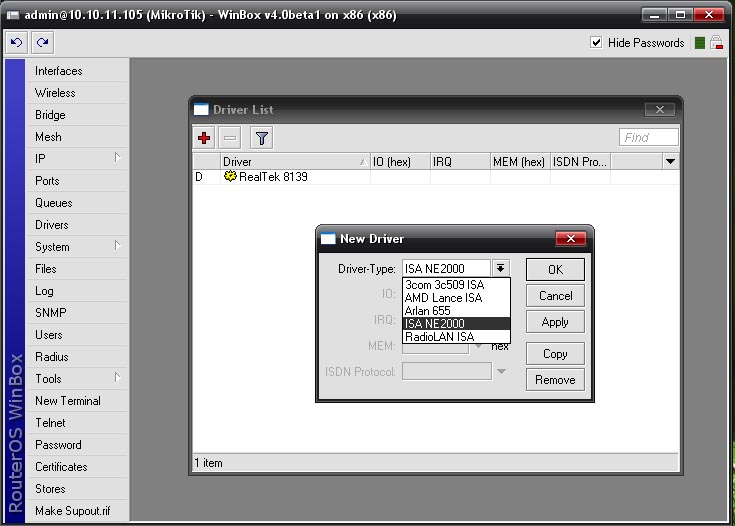This screenshot has height=526, width=735.
Task: Open the Password menu item
Action: pos(77,445)
